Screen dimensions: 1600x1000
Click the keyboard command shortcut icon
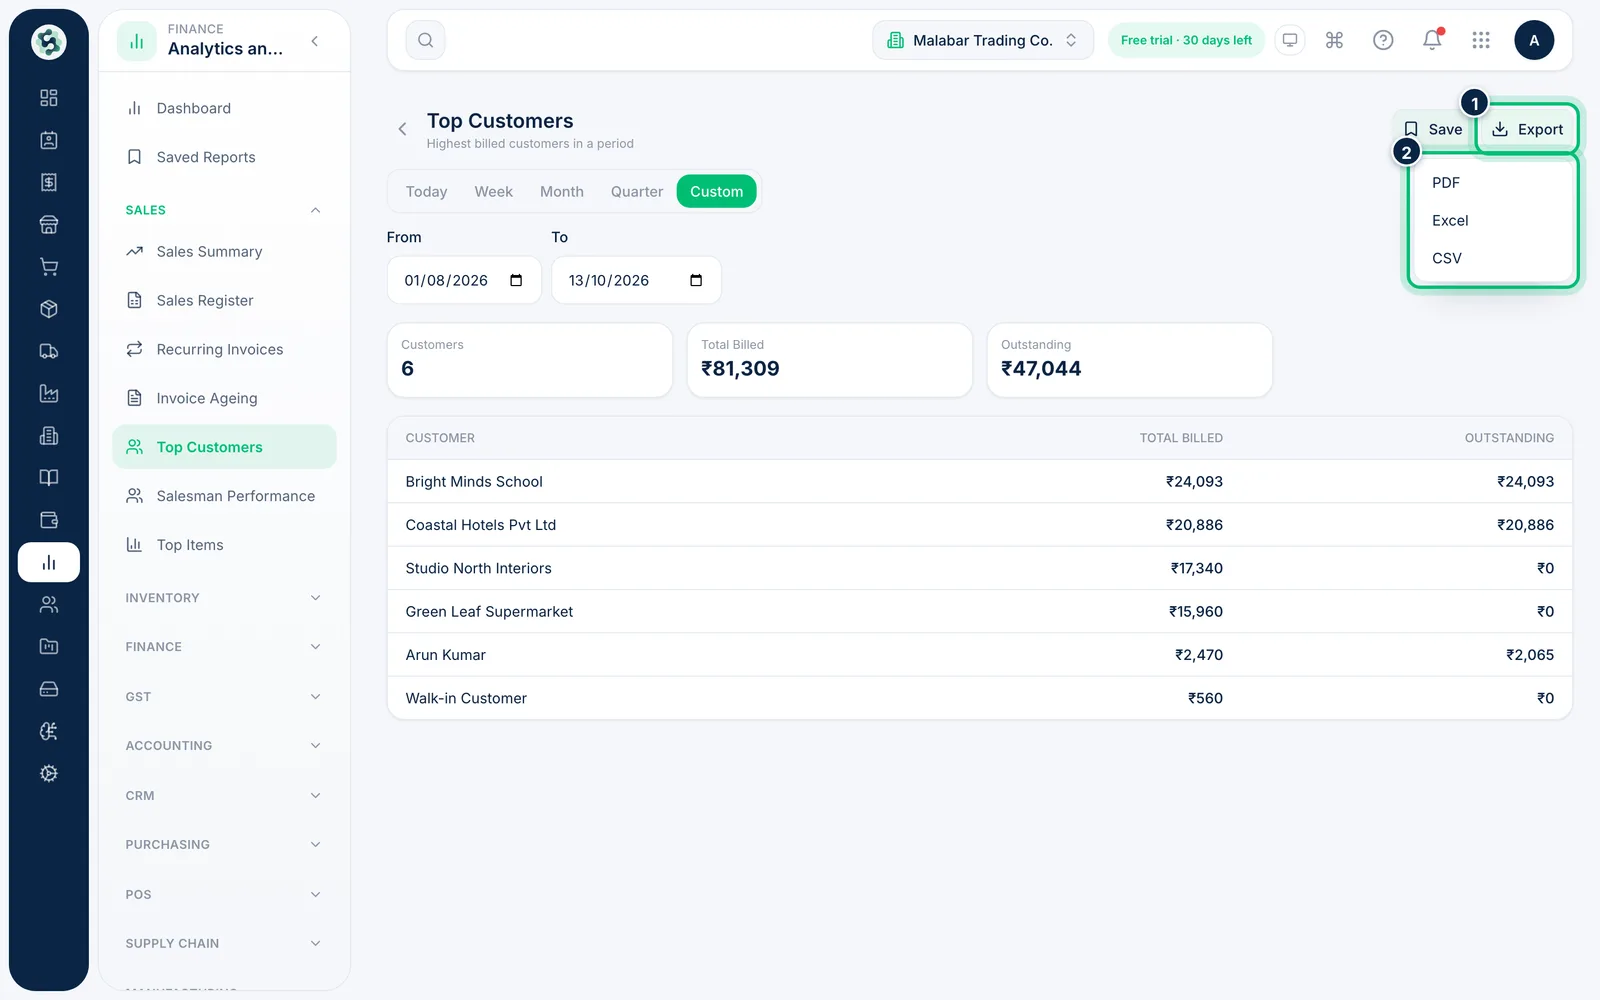tap(1334, 40)
